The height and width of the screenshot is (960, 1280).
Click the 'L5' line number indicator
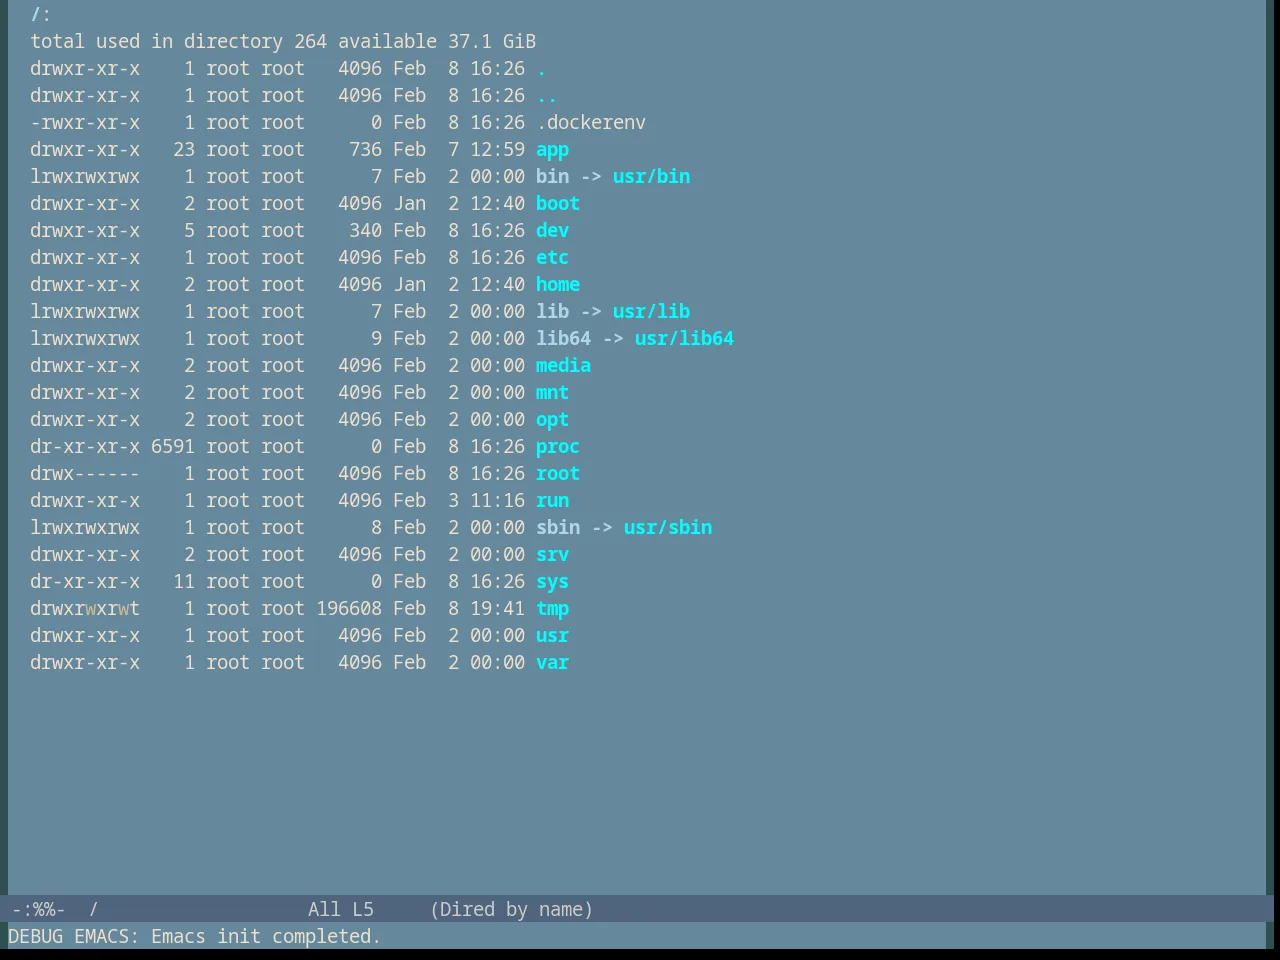(362, 910)
